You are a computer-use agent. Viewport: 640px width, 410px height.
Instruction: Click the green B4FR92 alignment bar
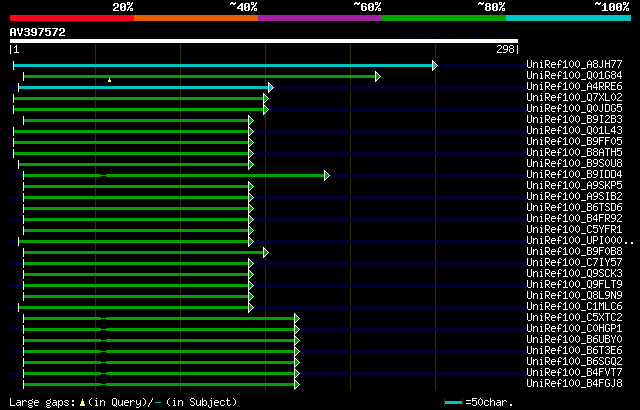pos(136,219)
